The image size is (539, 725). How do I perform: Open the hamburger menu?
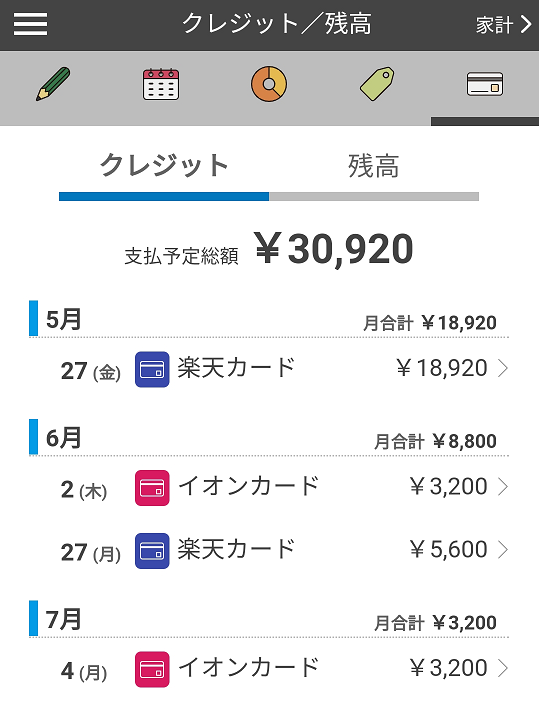coord(31,24)
